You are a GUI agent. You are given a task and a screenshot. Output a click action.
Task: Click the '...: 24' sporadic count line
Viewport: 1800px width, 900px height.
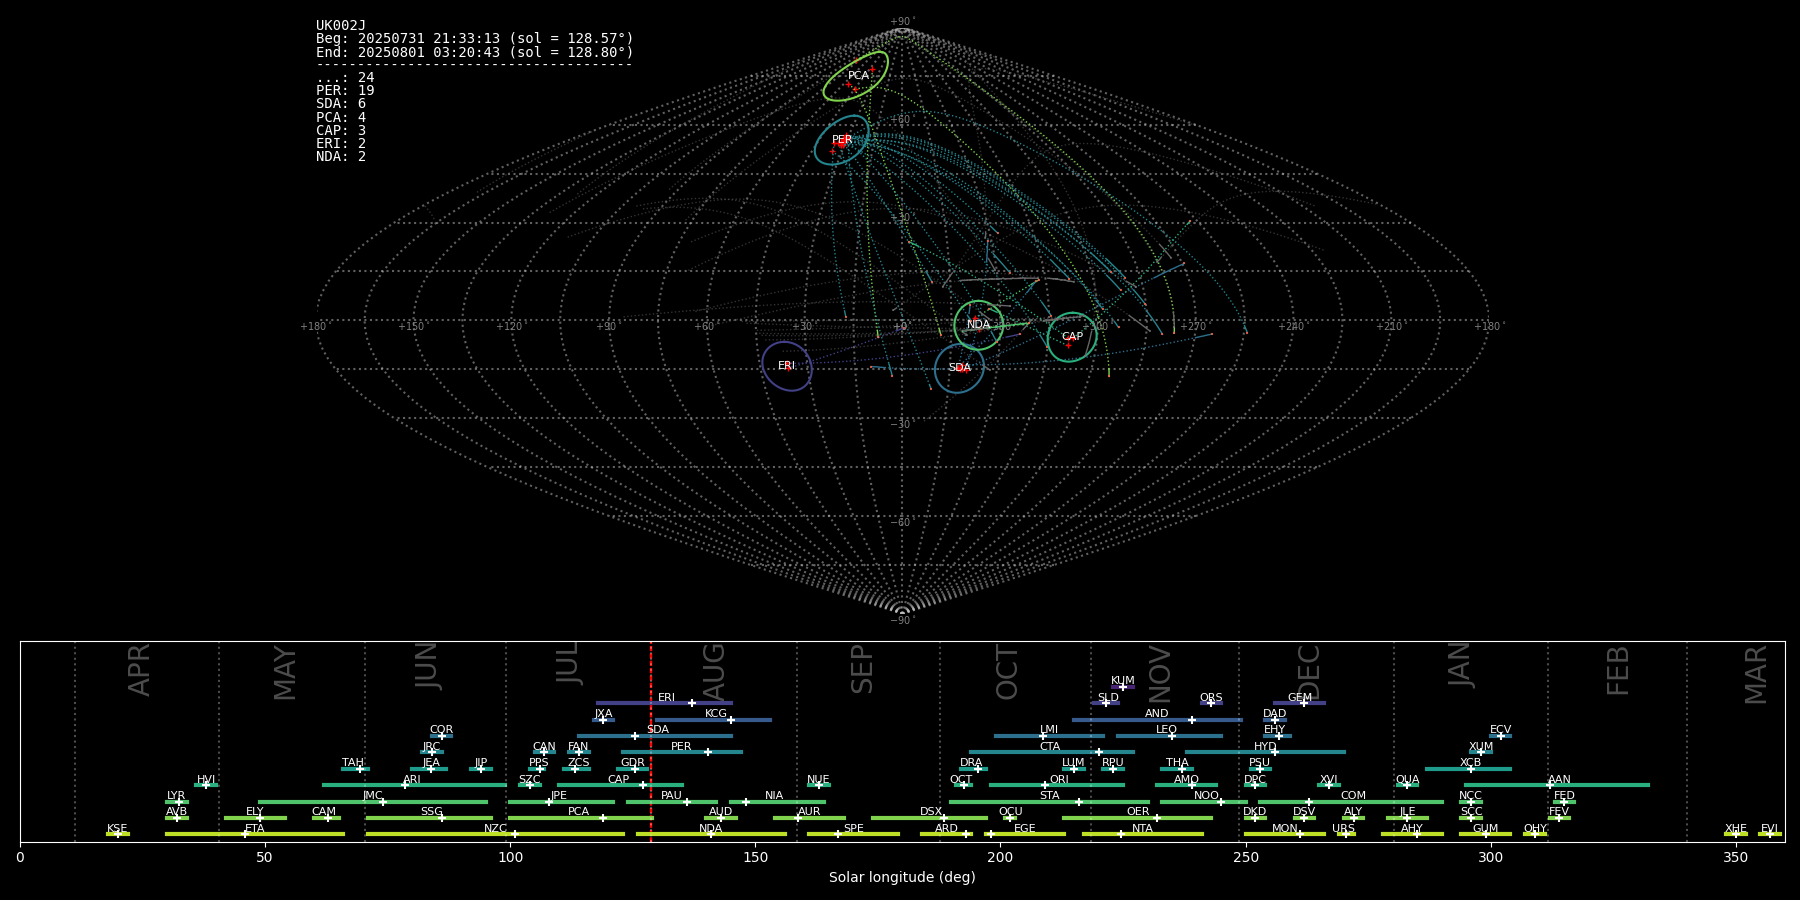(x=345, y=78)
